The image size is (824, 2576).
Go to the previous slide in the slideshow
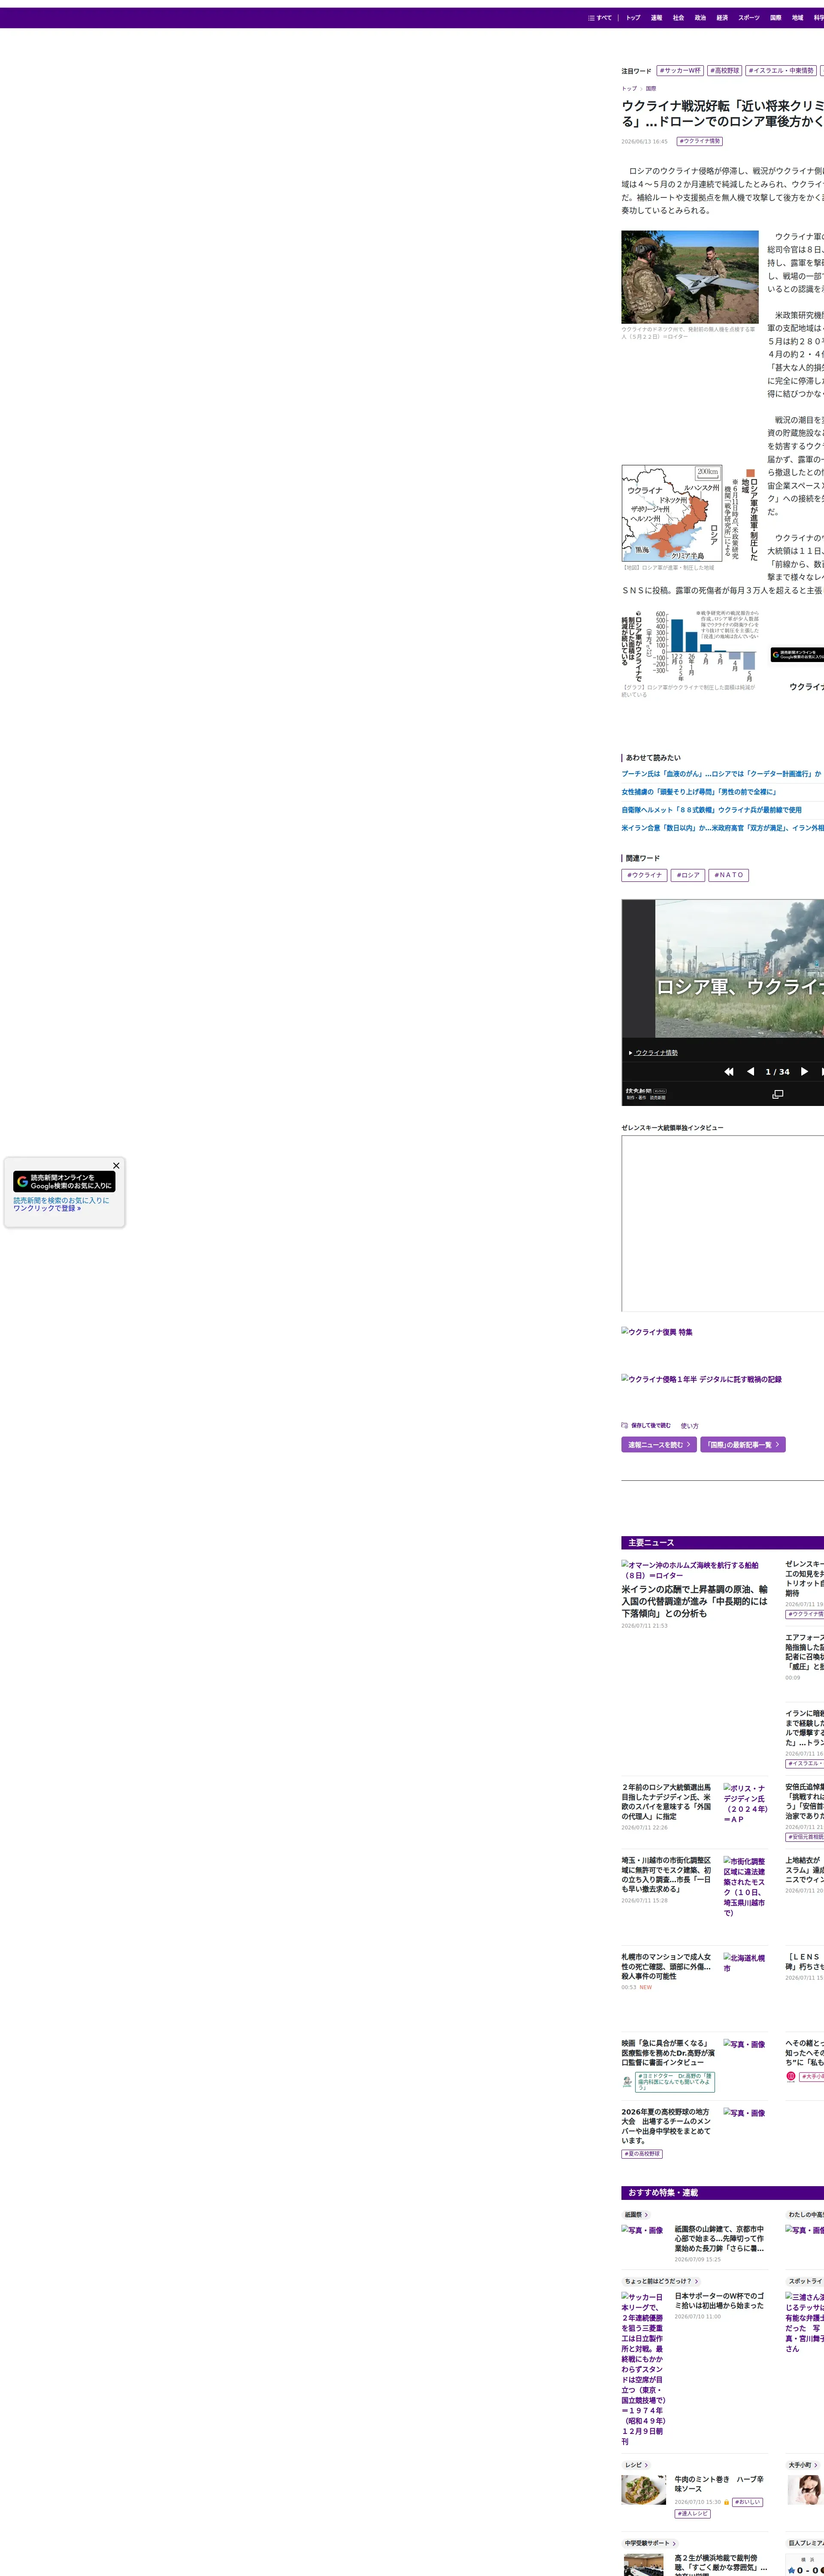[x=750, y=1072]
